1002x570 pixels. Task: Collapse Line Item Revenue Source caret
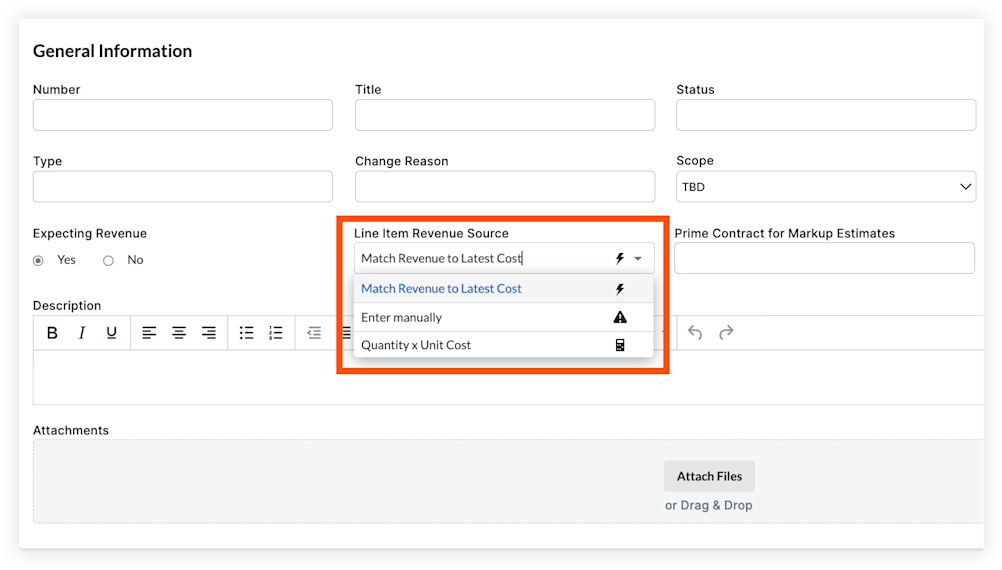[638, 259]
